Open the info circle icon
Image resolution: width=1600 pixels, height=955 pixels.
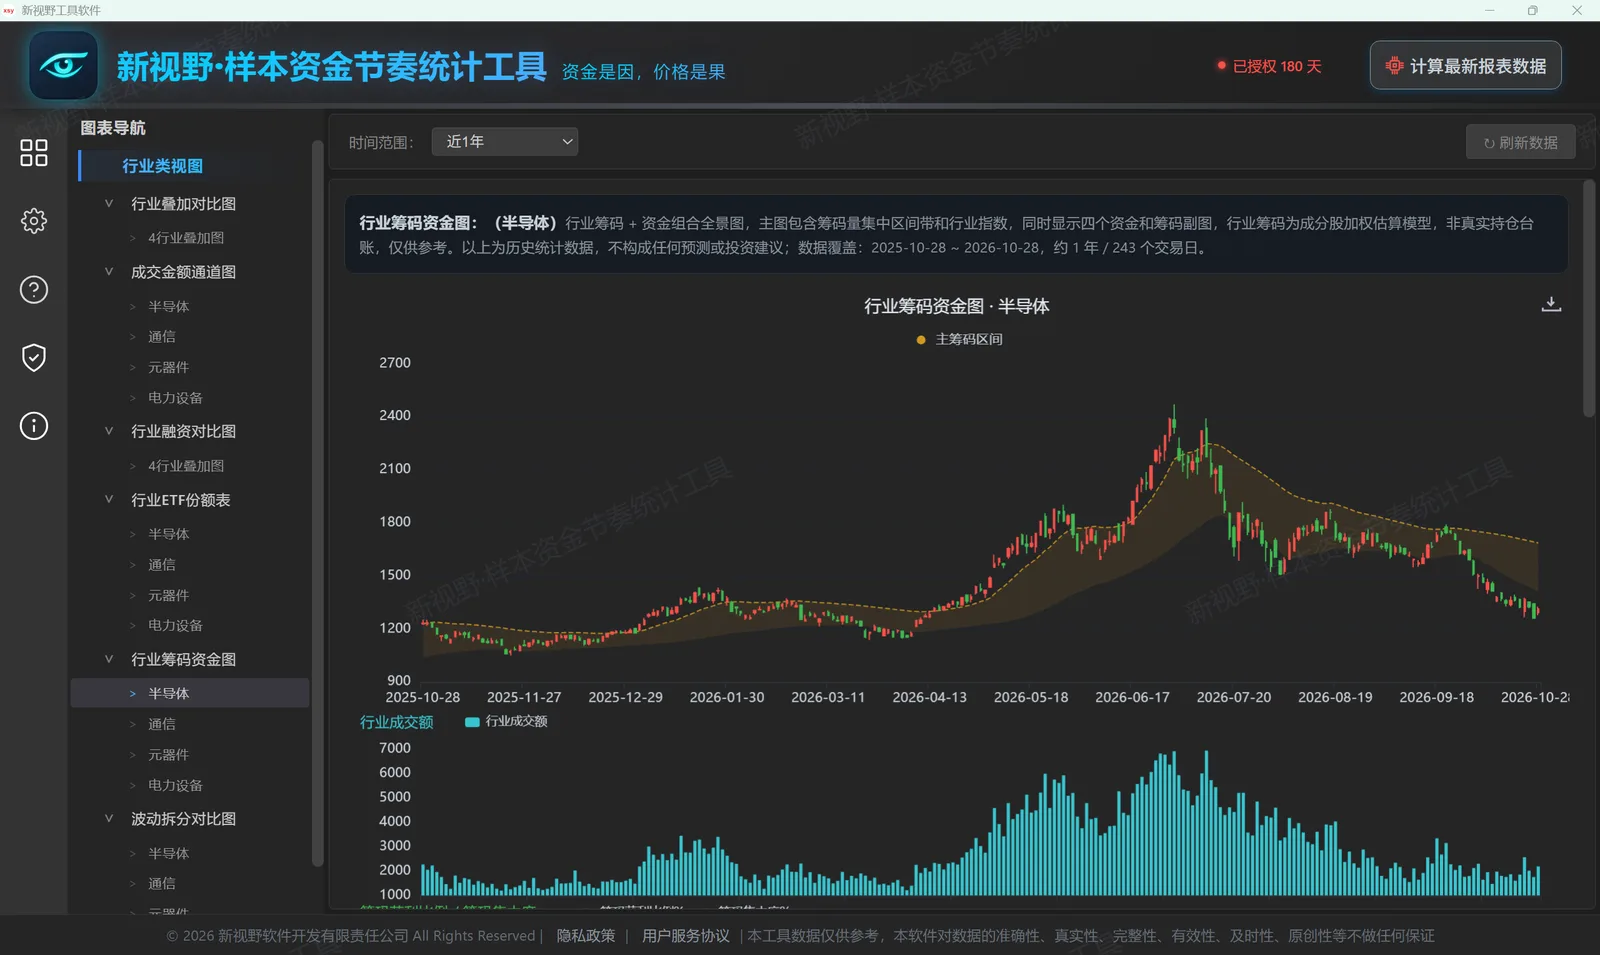34,426
